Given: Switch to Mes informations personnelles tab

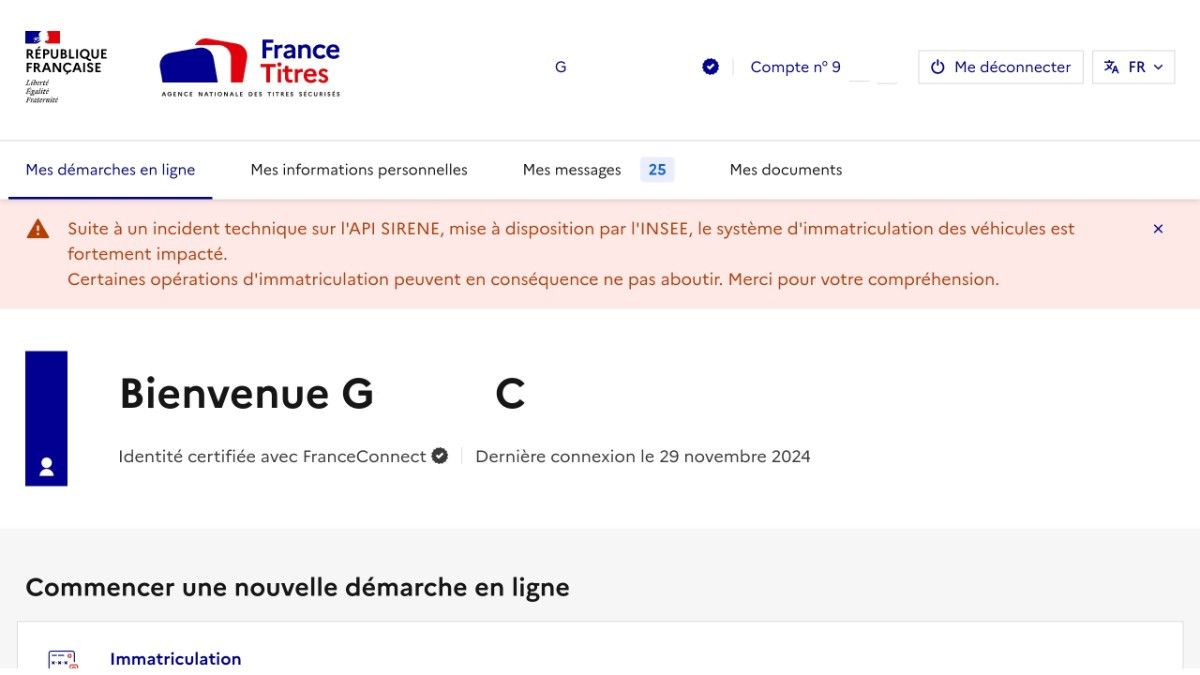Looking at the screenshot, I should (x=359, y=170).
